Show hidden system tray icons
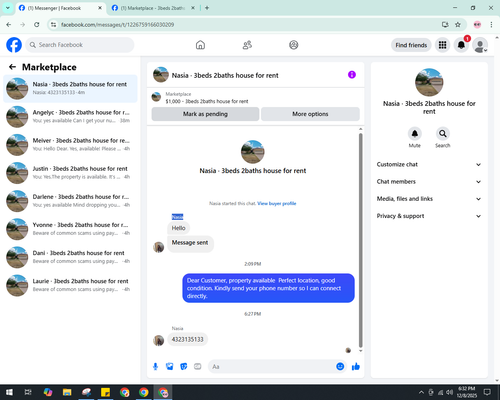 point(421,392)
